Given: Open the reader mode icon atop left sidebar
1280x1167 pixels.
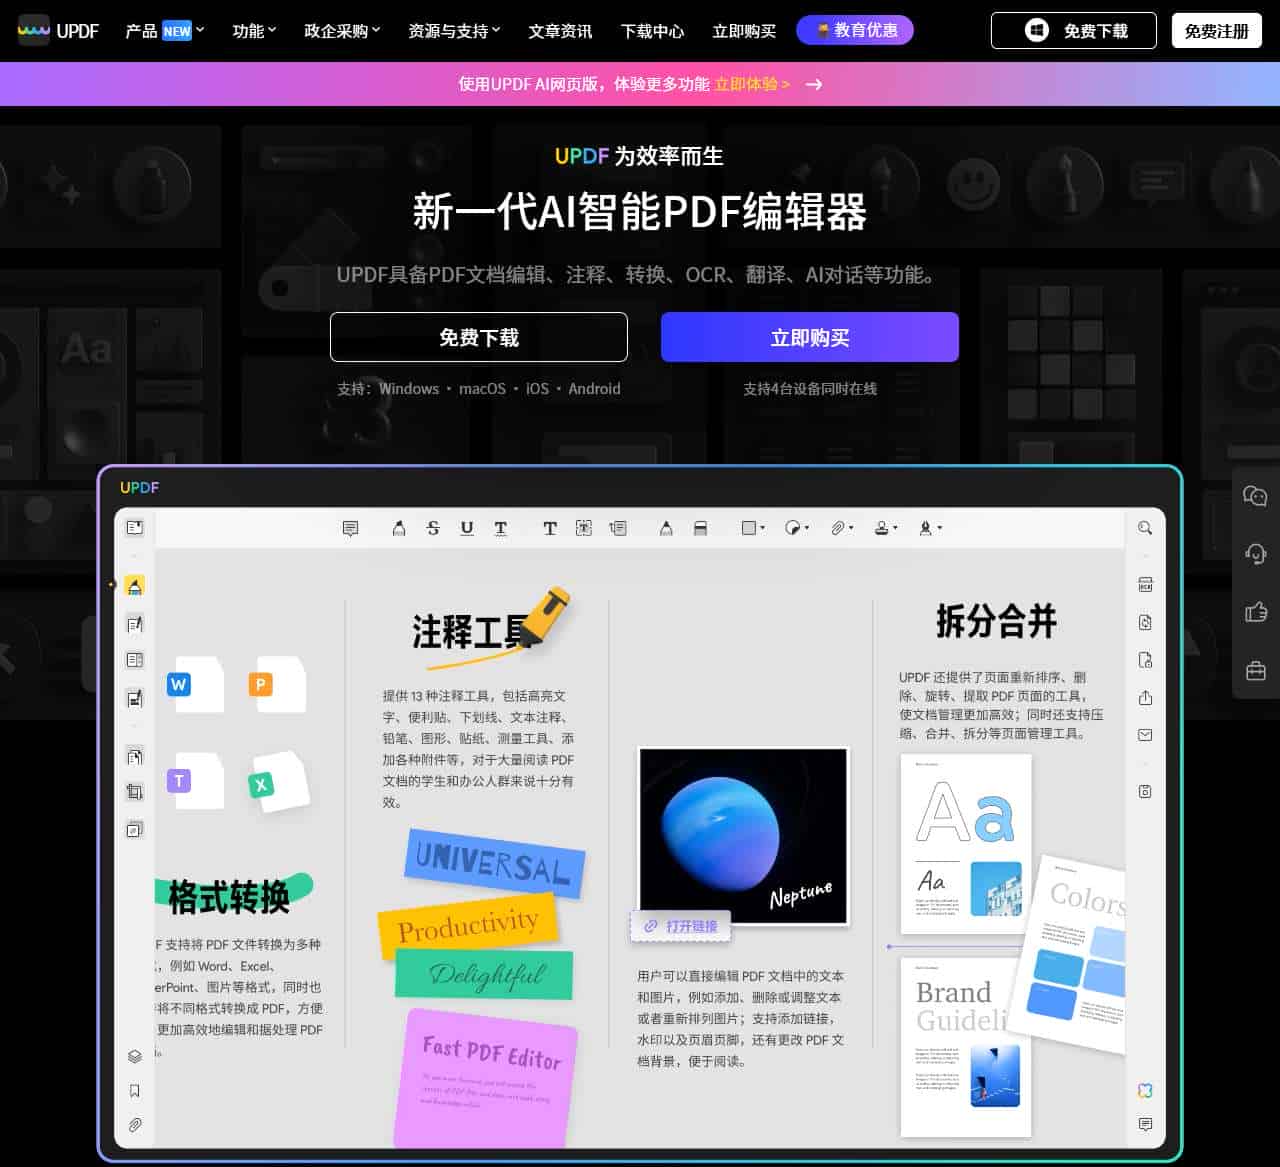Looking at the screenshot, I should (x=135, y=527).
